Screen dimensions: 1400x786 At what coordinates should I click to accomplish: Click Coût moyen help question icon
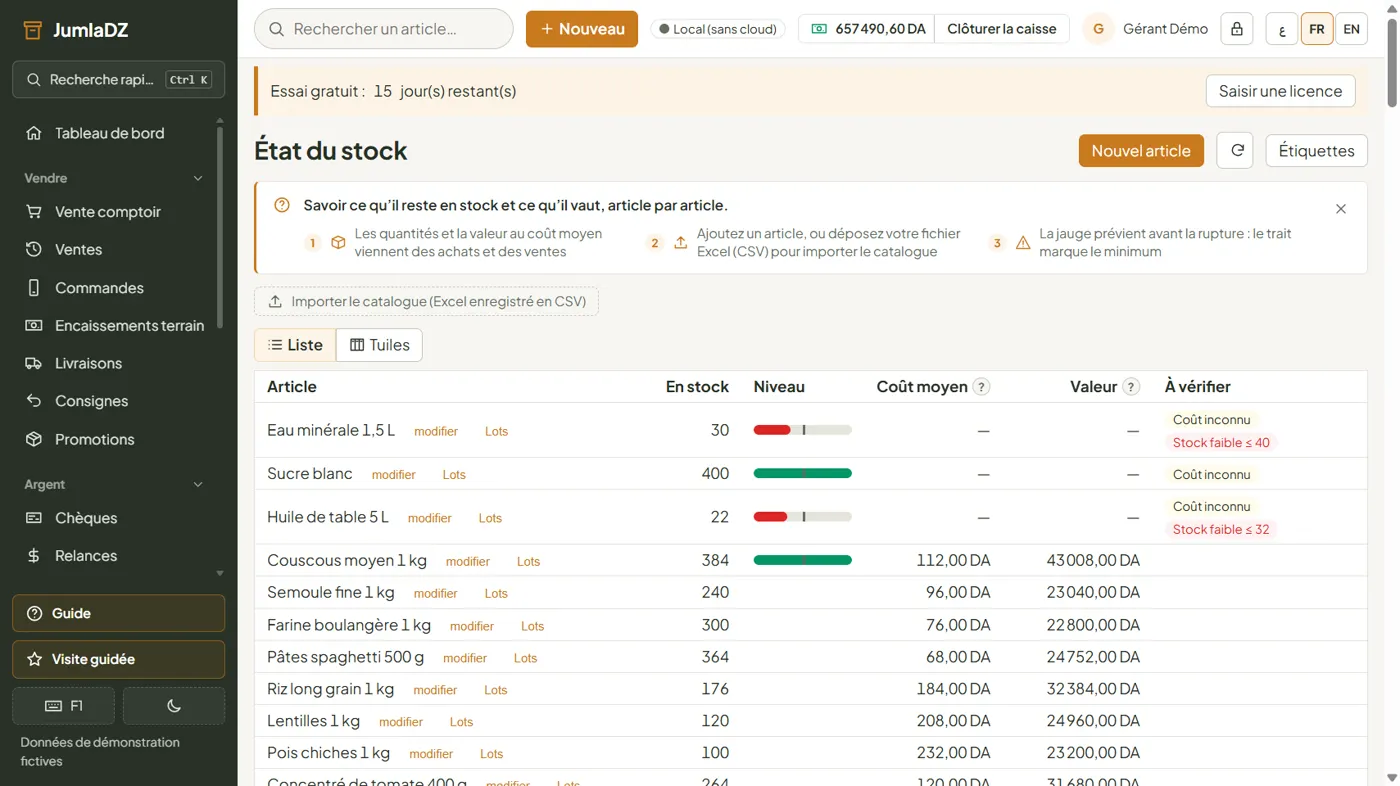click(x=982, y=387)
